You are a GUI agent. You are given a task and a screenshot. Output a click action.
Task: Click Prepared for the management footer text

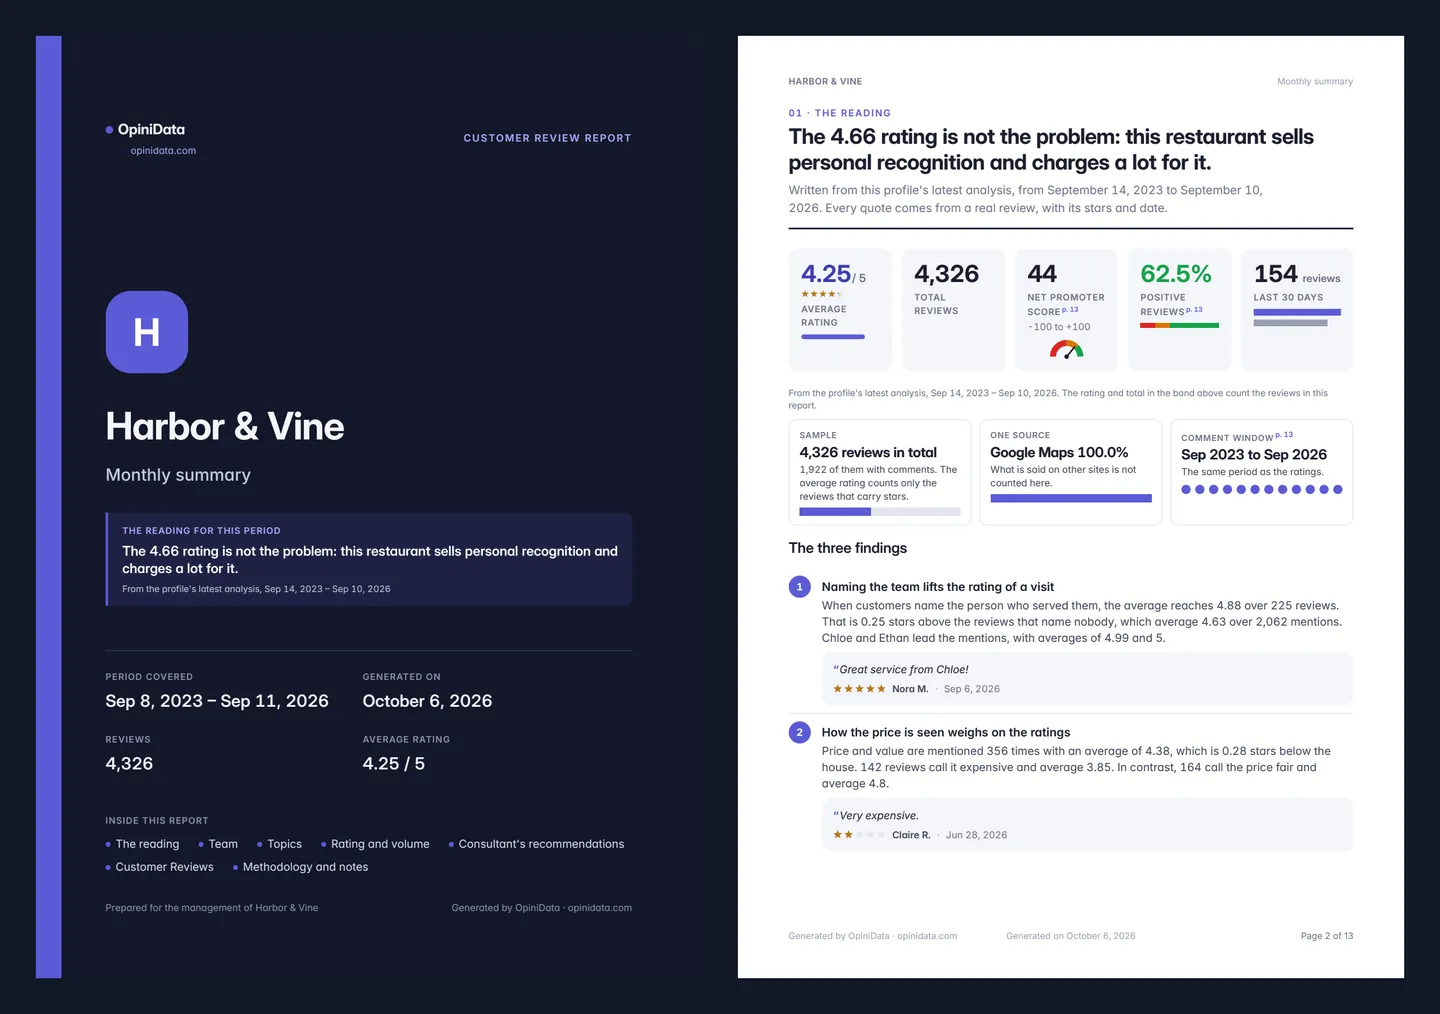point(212,908)
